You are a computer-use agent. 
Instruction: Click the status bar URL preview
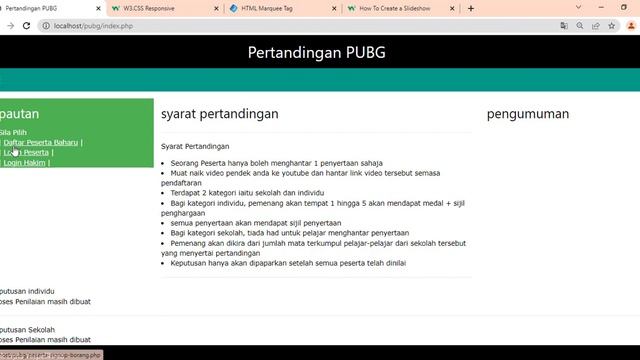click(51, 355)
